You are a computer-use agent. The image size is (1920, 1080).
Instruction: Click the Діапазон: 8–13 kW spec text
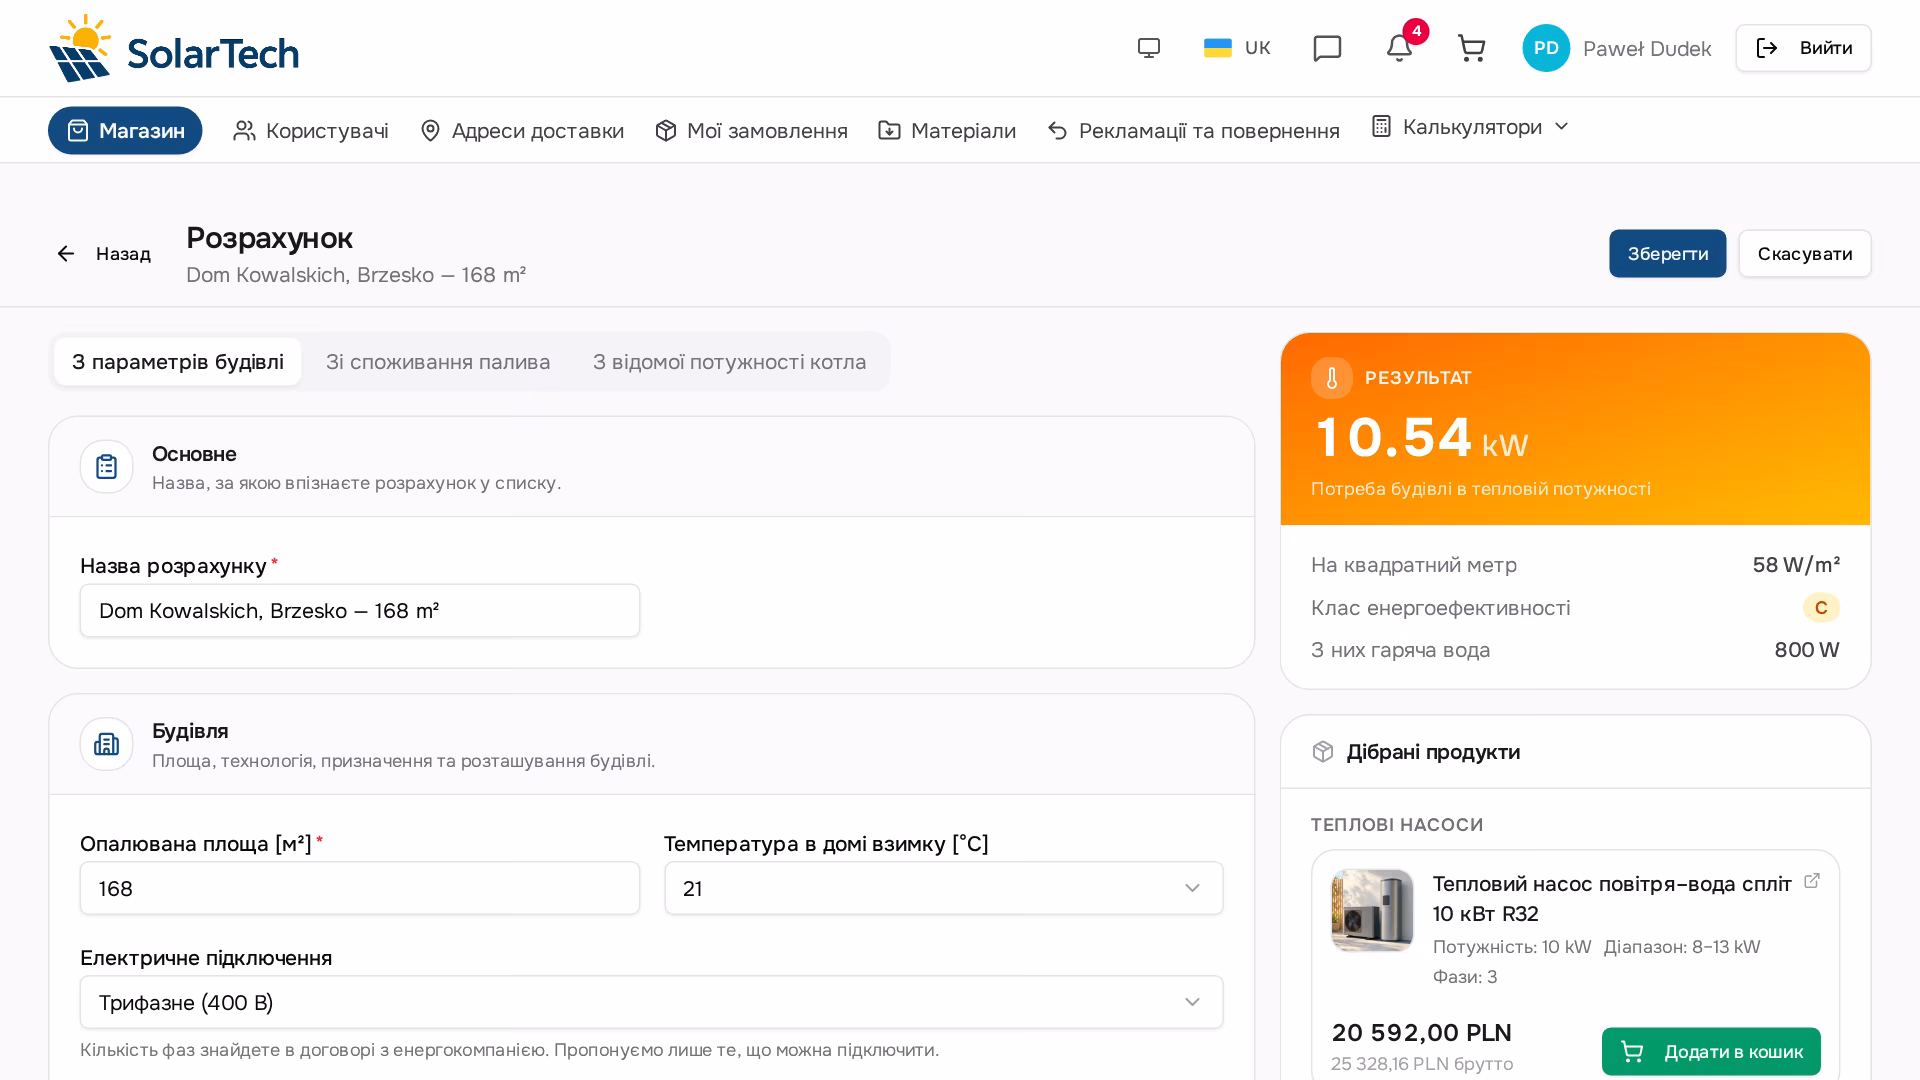(1682, 947)
